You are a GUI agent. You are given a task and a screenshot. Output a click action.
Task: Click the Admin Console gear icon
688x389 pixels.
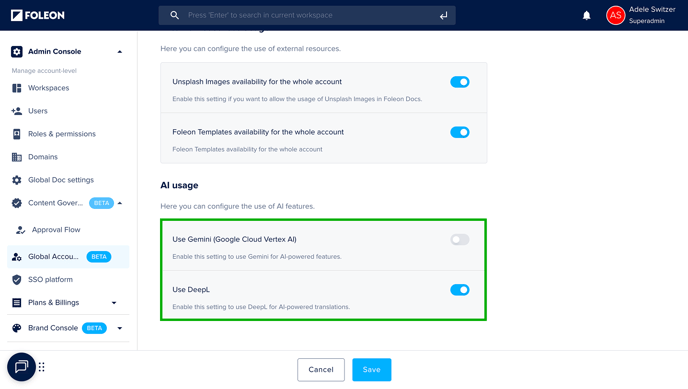click(17, 51)
